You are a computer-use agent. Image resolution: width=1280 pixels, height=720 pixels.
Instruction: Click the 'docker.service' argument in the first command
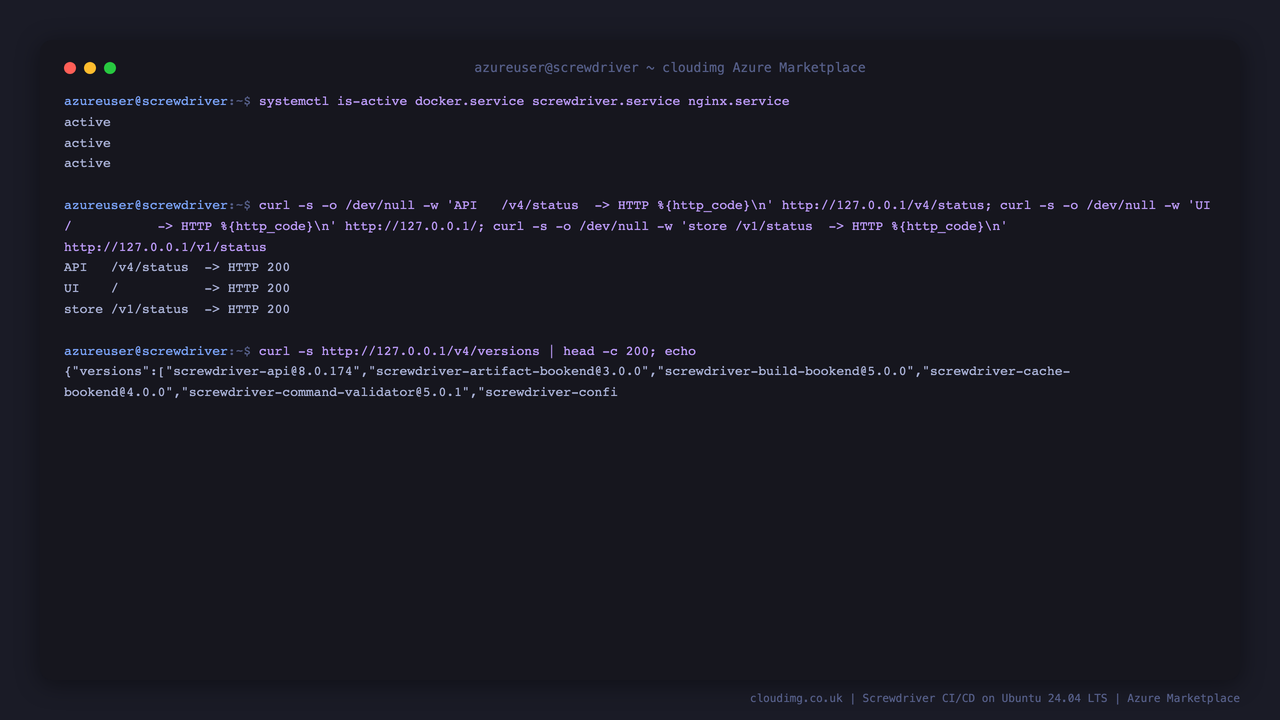click(x=469, y=101)
